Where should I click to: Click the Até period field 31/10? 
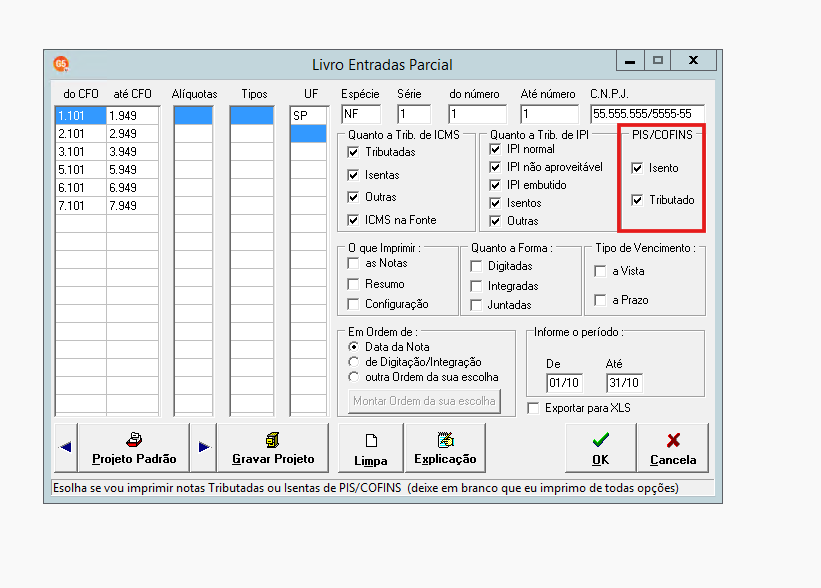624,383
